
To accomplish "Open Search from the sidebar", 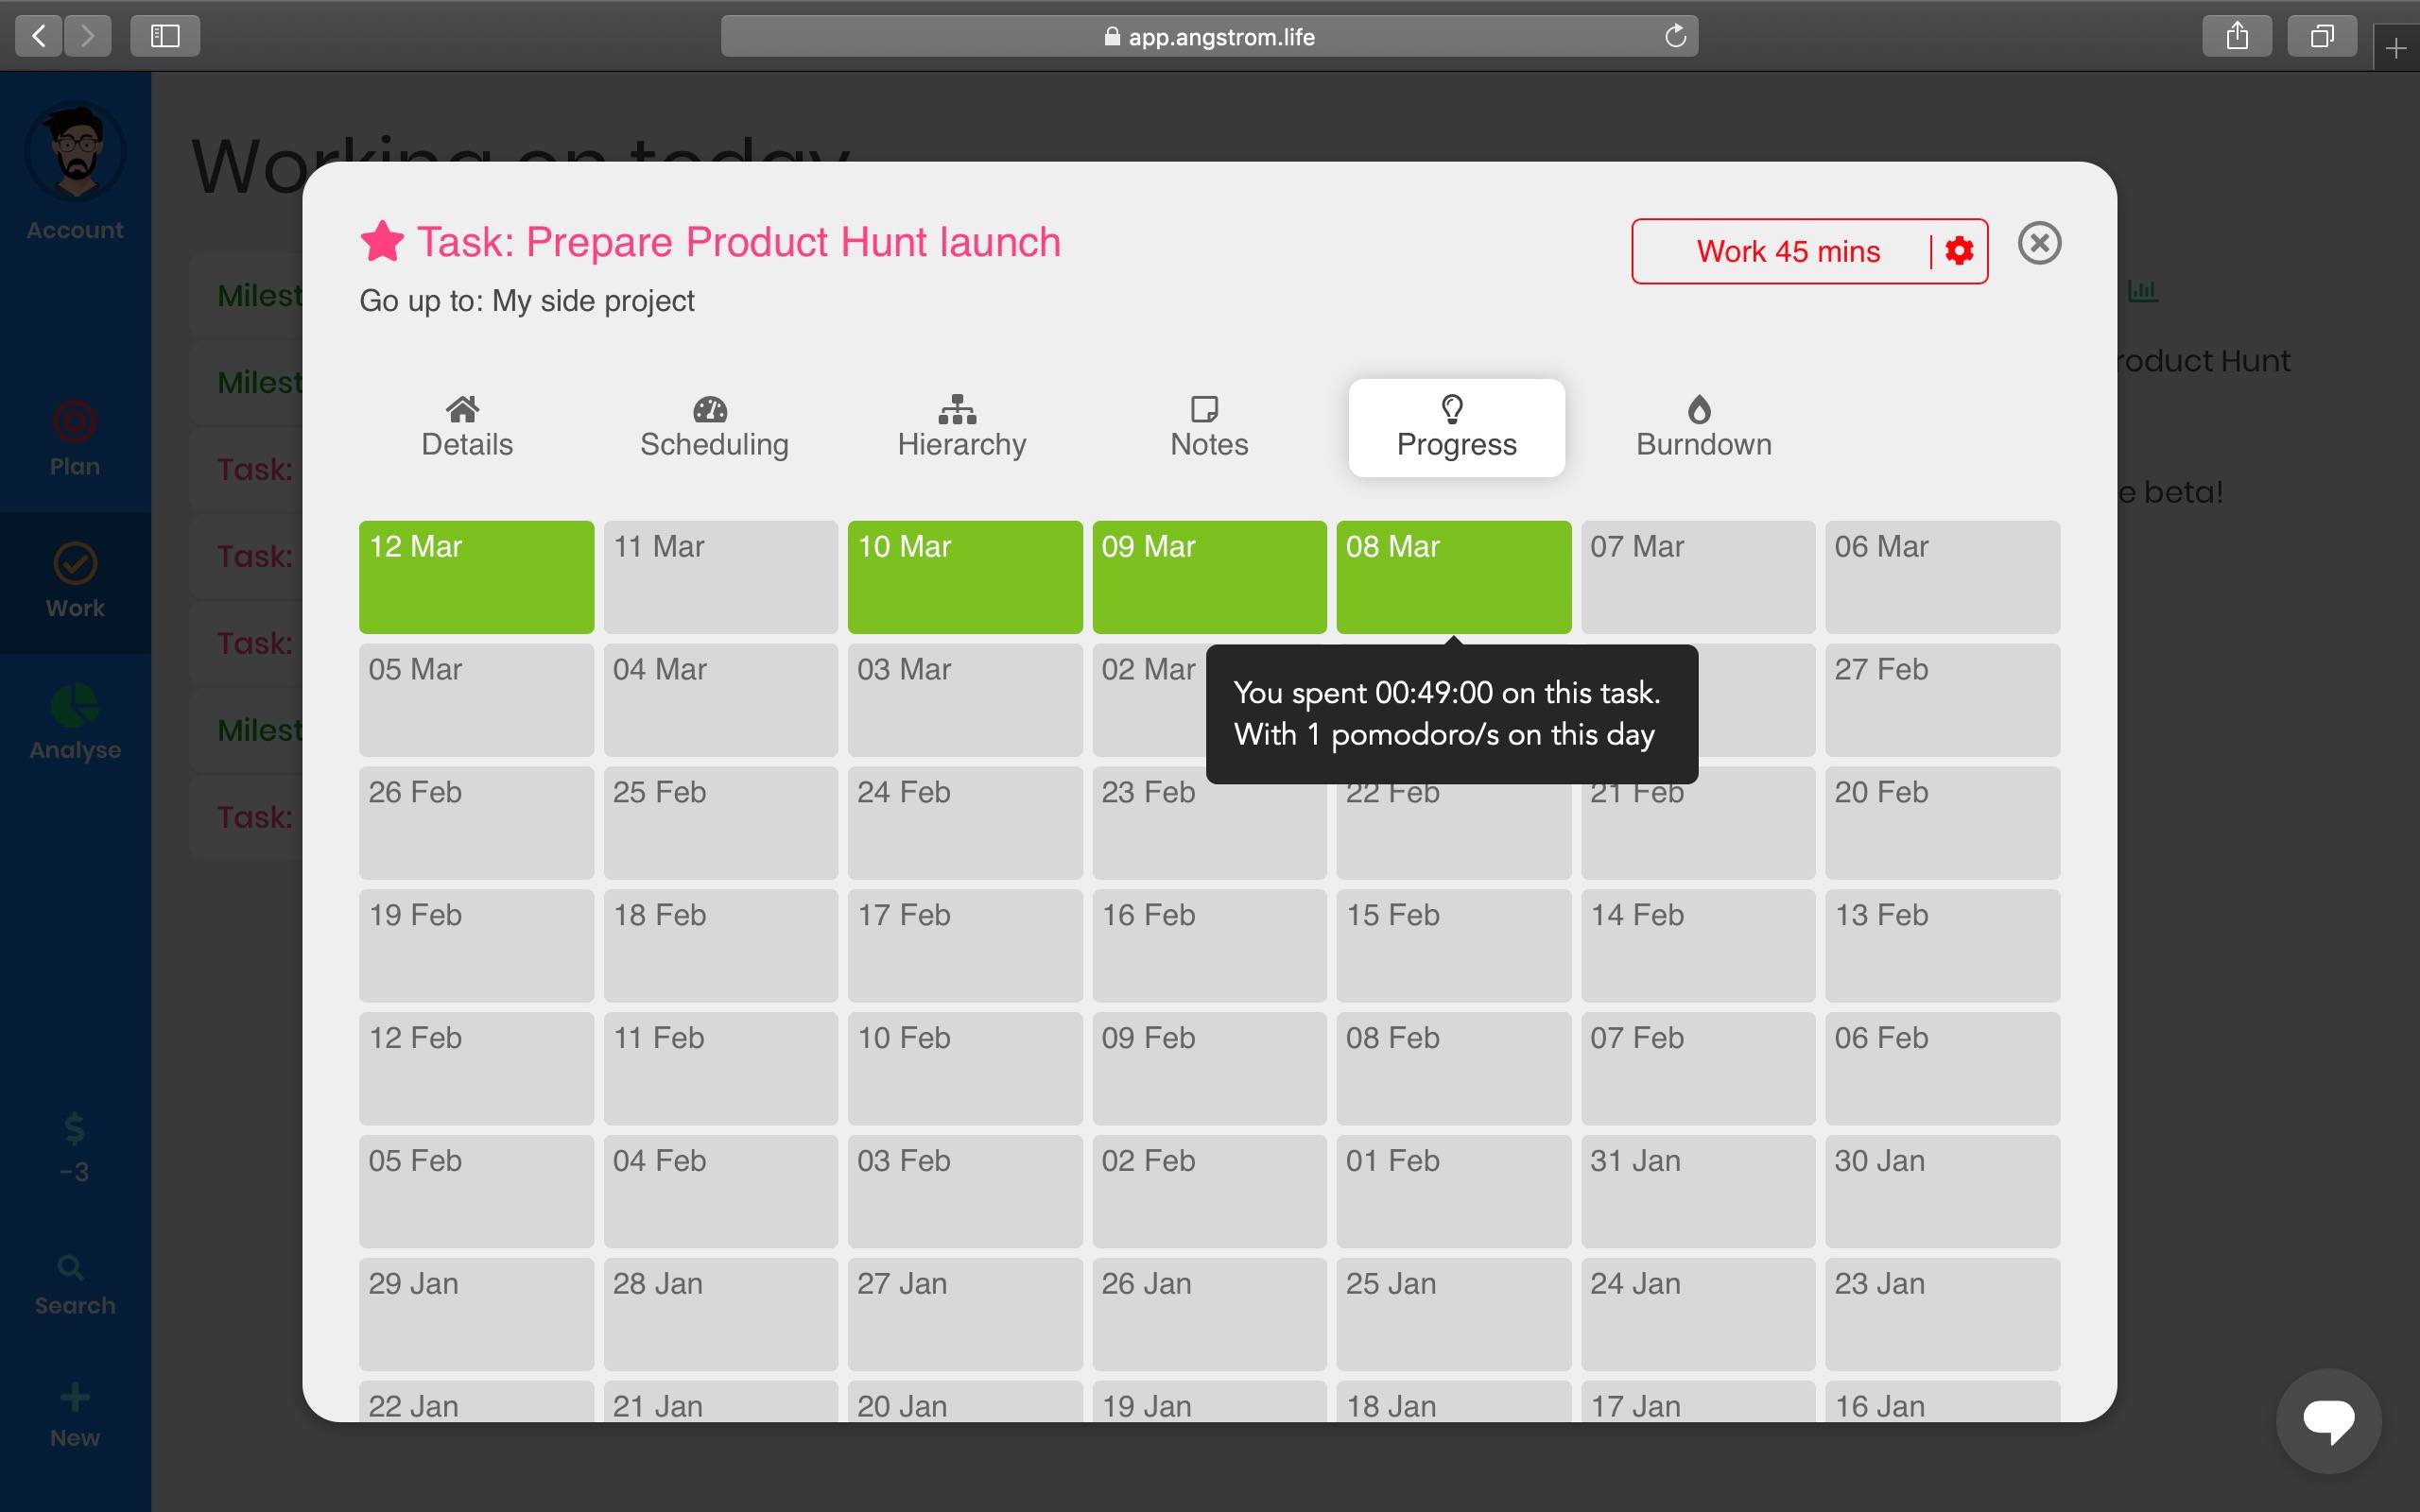I will [74, 1284].
